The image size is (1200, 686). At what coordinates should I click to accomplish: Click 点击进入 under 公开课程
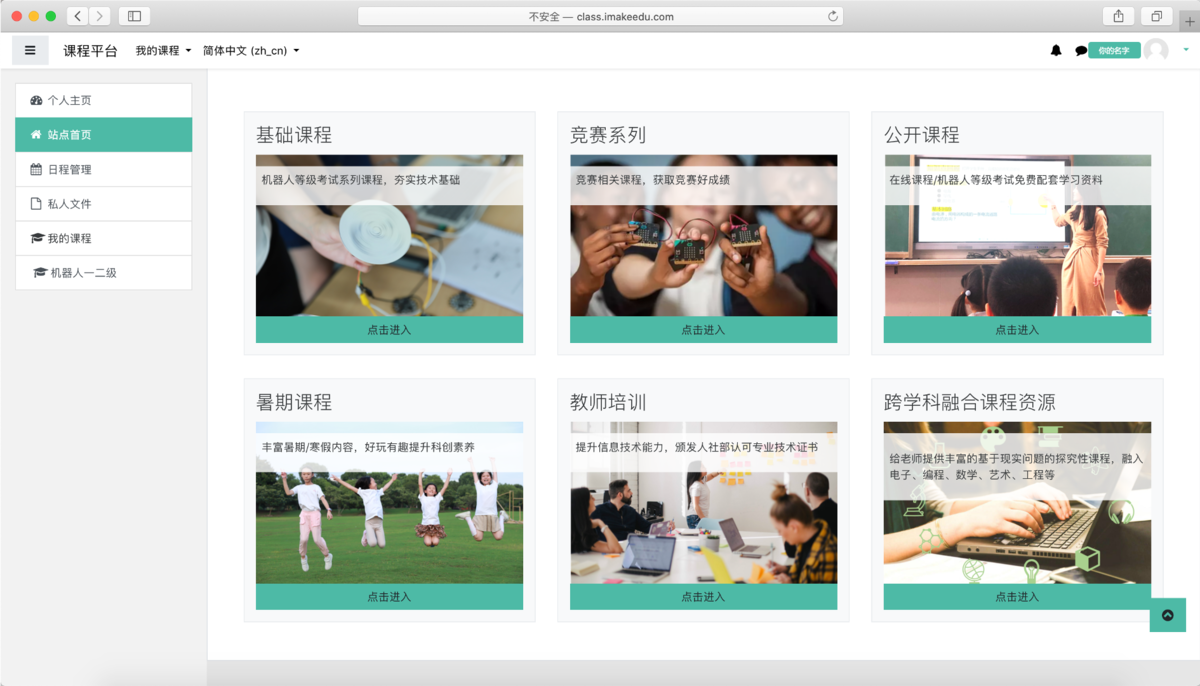[1017, 330]
